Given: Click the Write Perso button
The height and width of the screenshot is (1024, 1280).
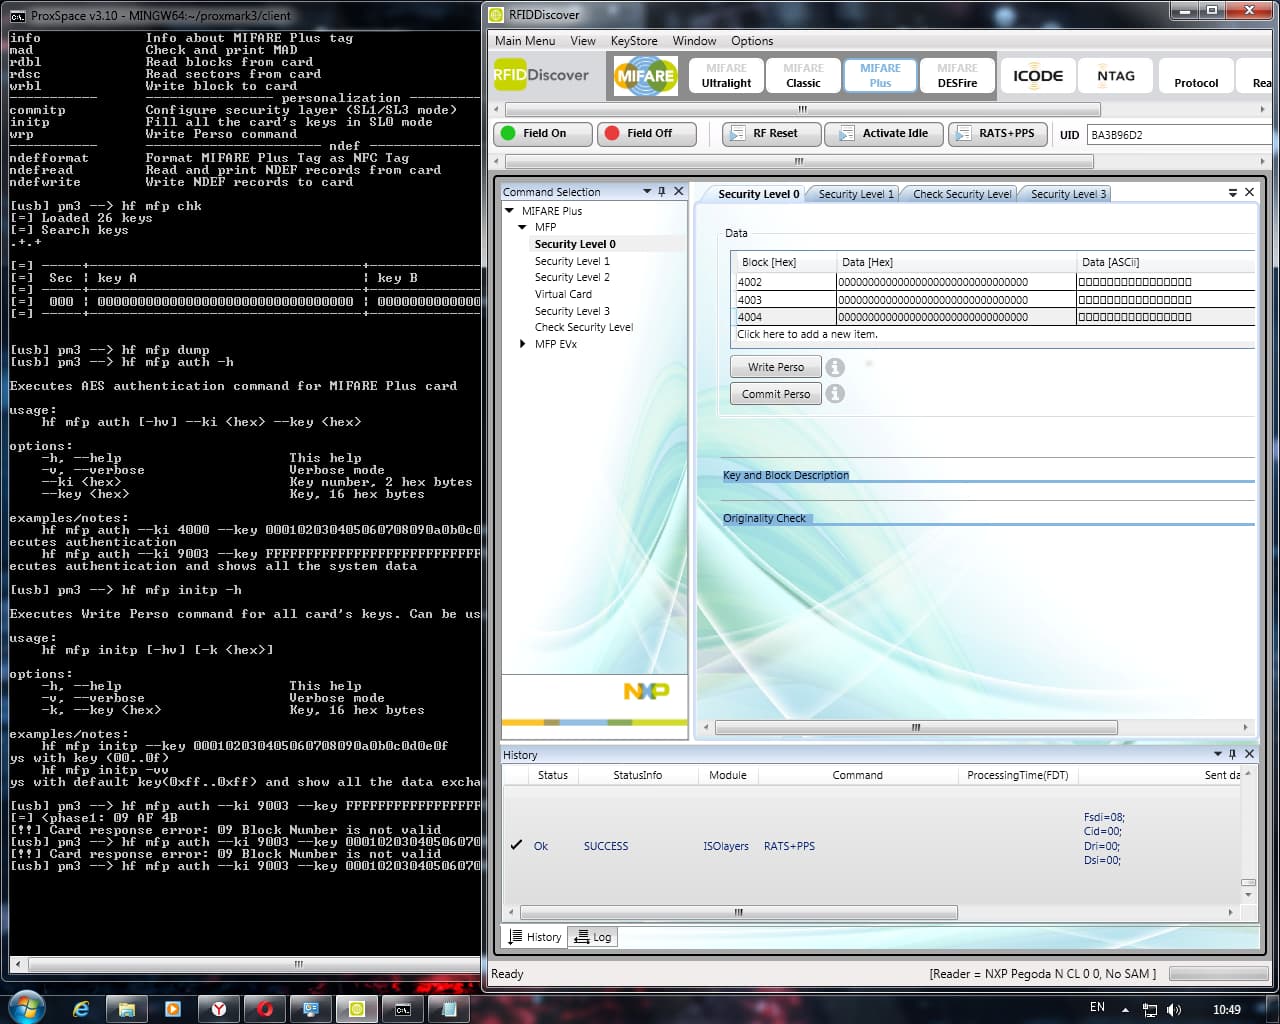Looking at the screenshot, I should click(776, 367).
